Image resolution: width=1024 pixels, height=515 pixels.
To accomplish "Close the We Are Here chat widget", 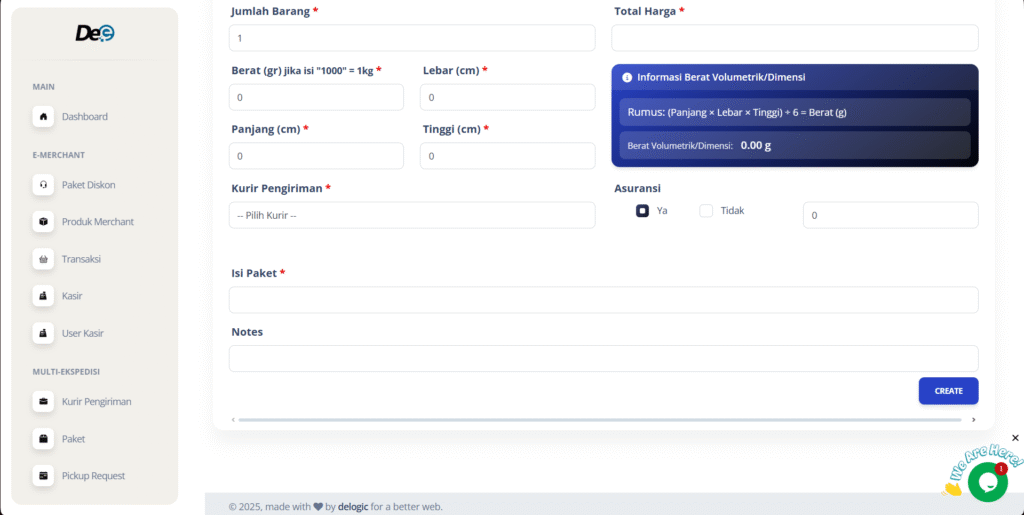I will click(1015, 437).
